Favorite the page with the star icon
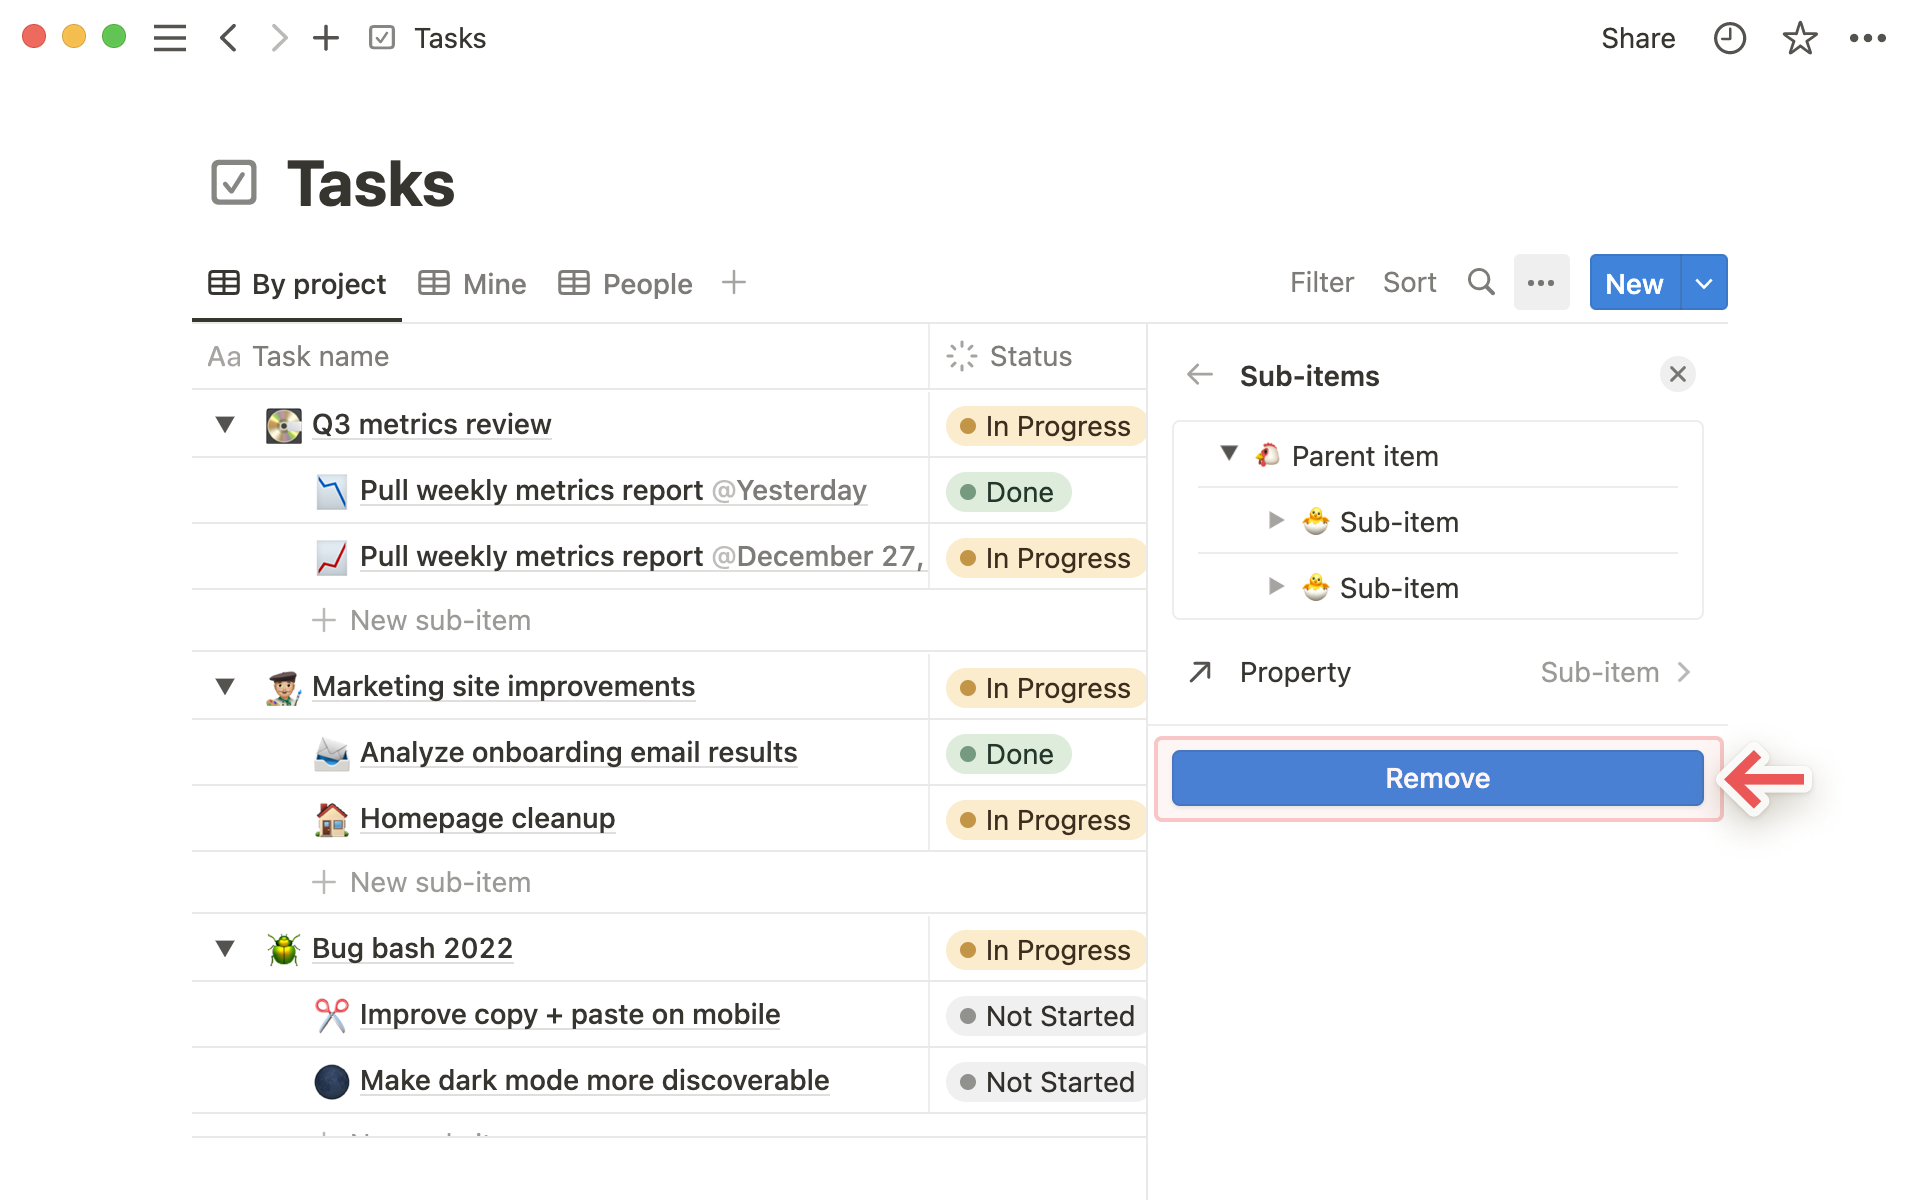 (x=1799, y=38)
